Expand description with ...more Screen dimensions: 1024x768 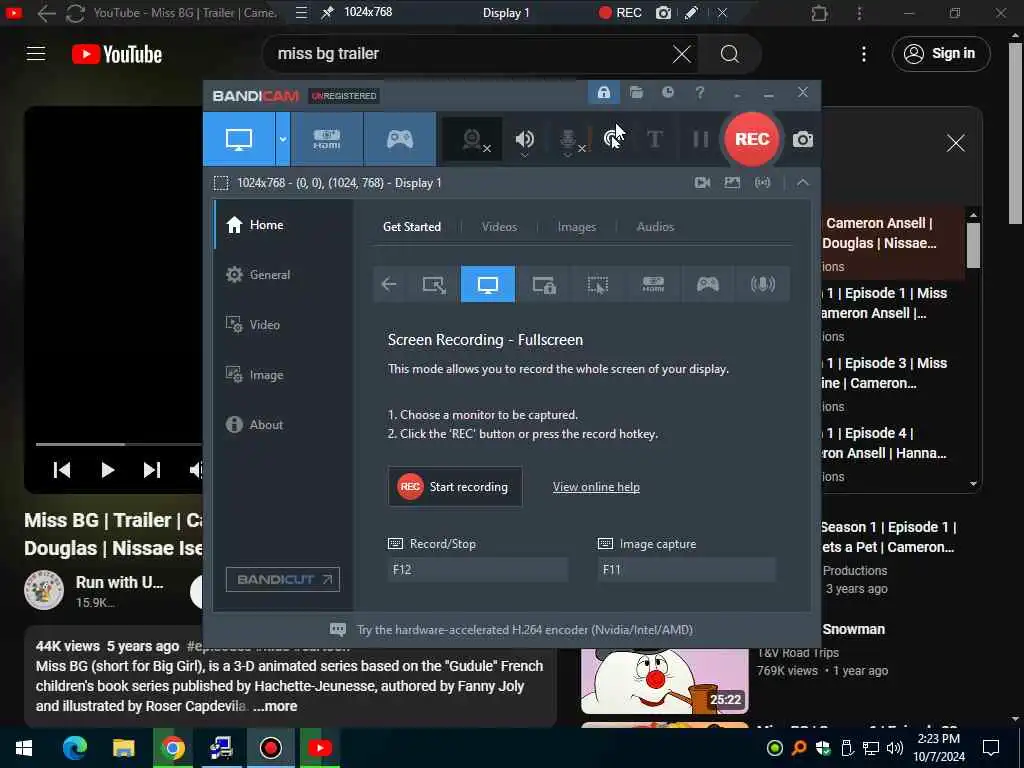click(x=275, y=706)
